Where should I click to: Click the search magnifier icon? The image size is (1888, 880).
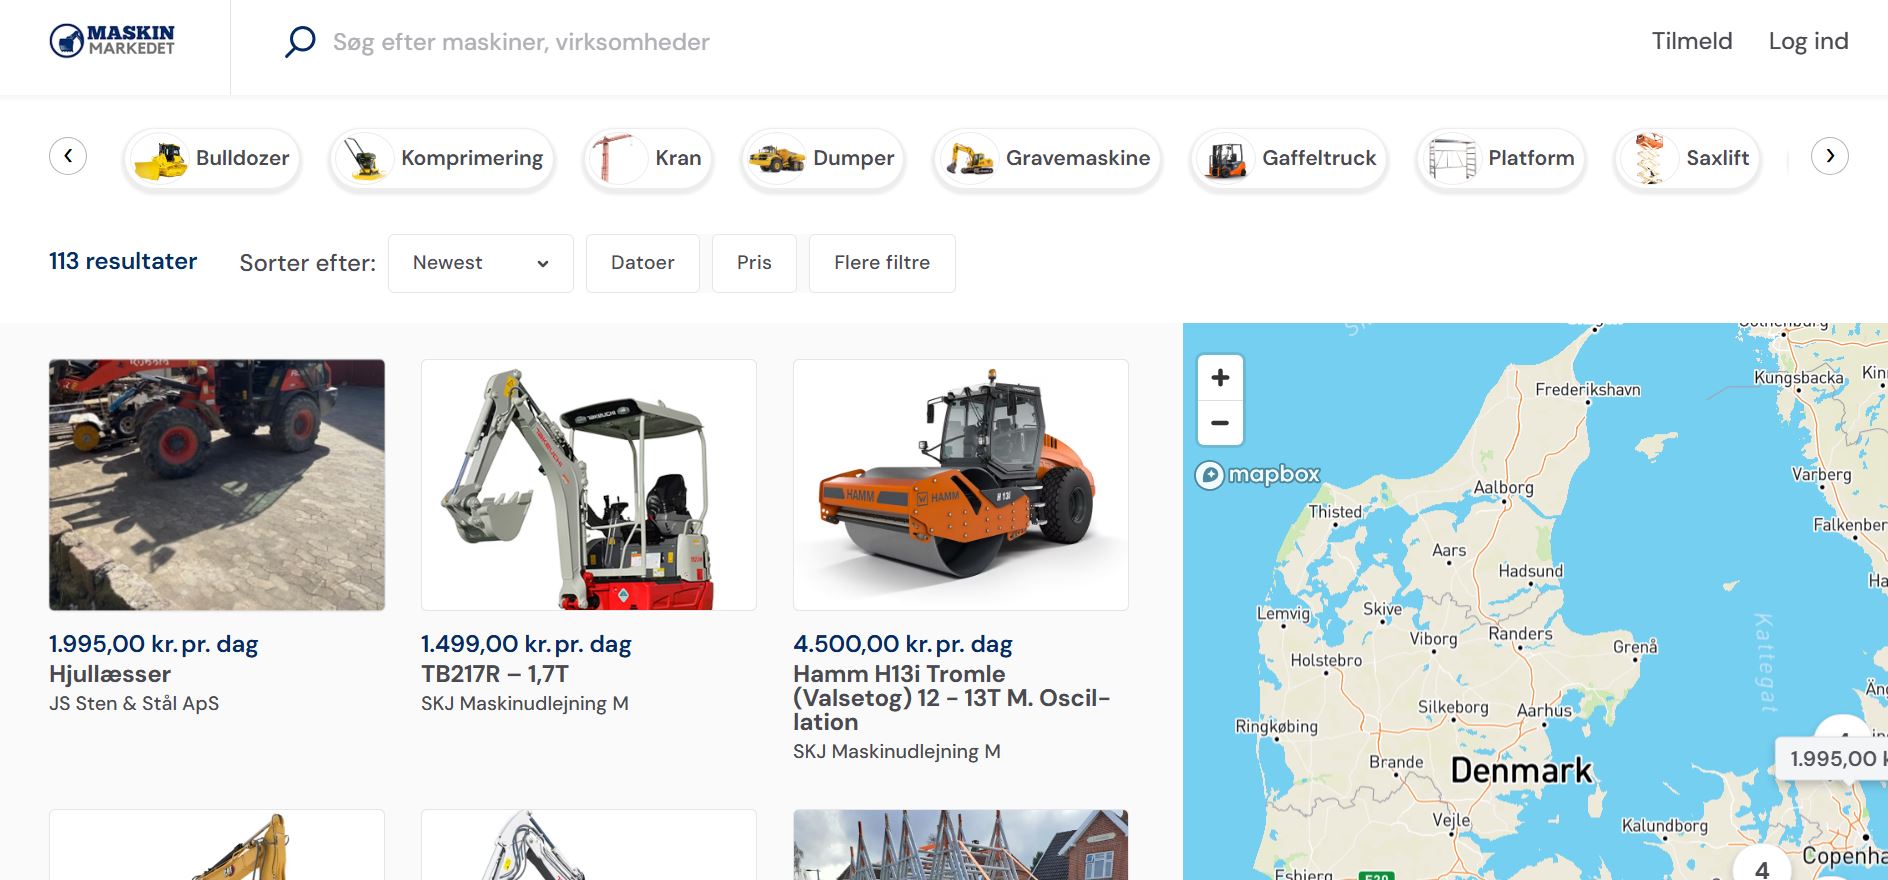[300, 42]
